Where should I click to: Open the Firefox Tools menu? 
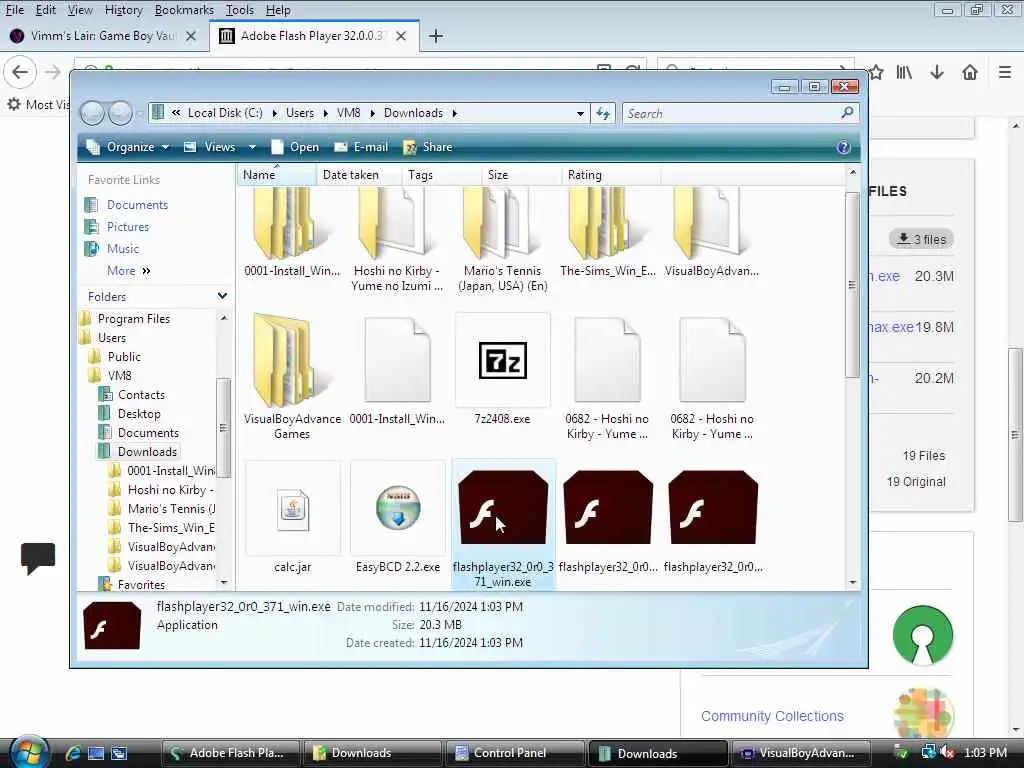click(240, 10)
